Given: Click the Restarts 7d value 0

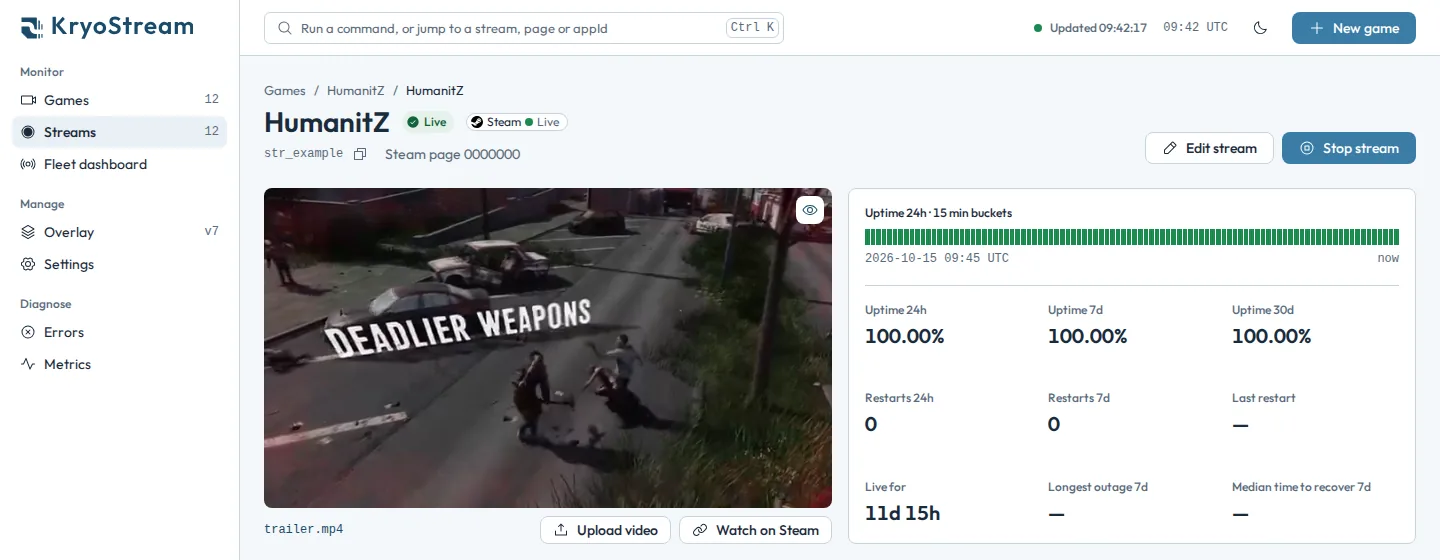Looking at the screenshot, I should coord(1054,424).
